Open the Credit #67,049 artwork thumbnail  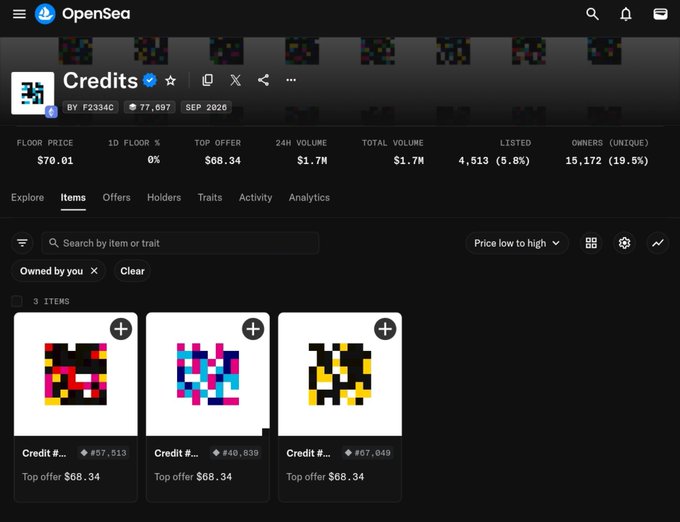[340, 374]
